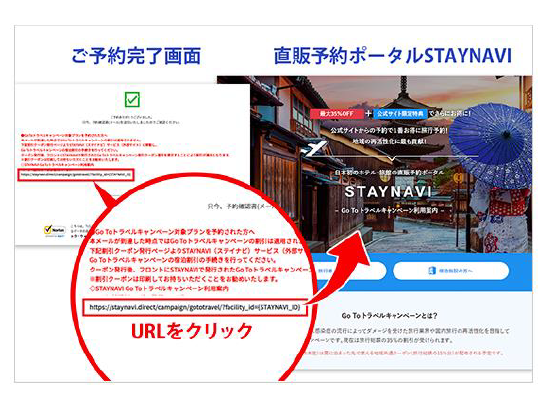Image resolution: width=556 pixels, height=398 pixels.
Task: Click the left white pill button for travelers
Action: pos(349,271)
